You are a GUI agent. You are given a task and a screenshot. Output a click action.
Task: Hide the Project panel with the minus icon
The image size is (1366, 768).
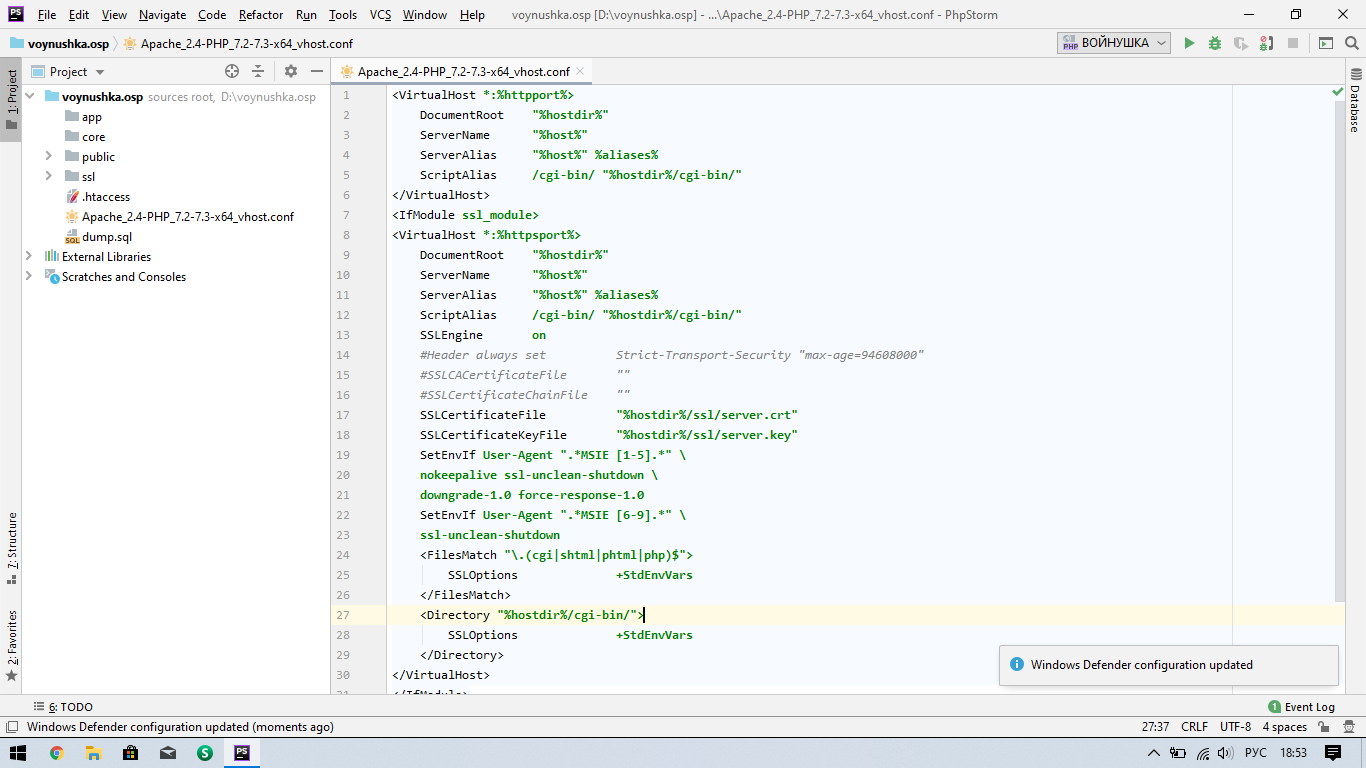click(317, 71)
